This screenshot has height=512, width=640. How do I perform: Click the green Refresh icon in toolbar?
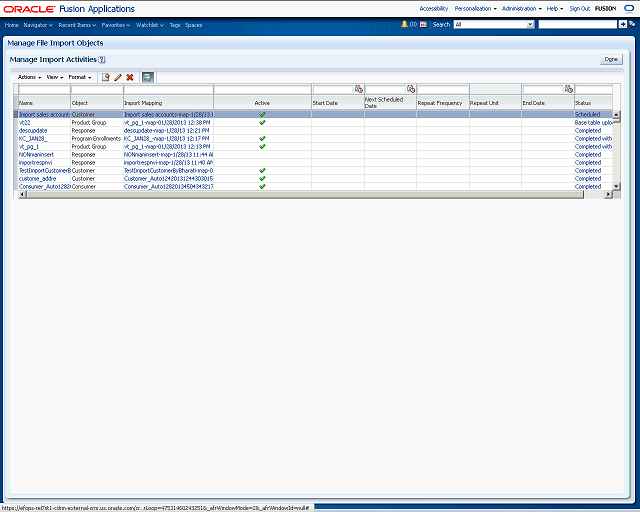147,77
